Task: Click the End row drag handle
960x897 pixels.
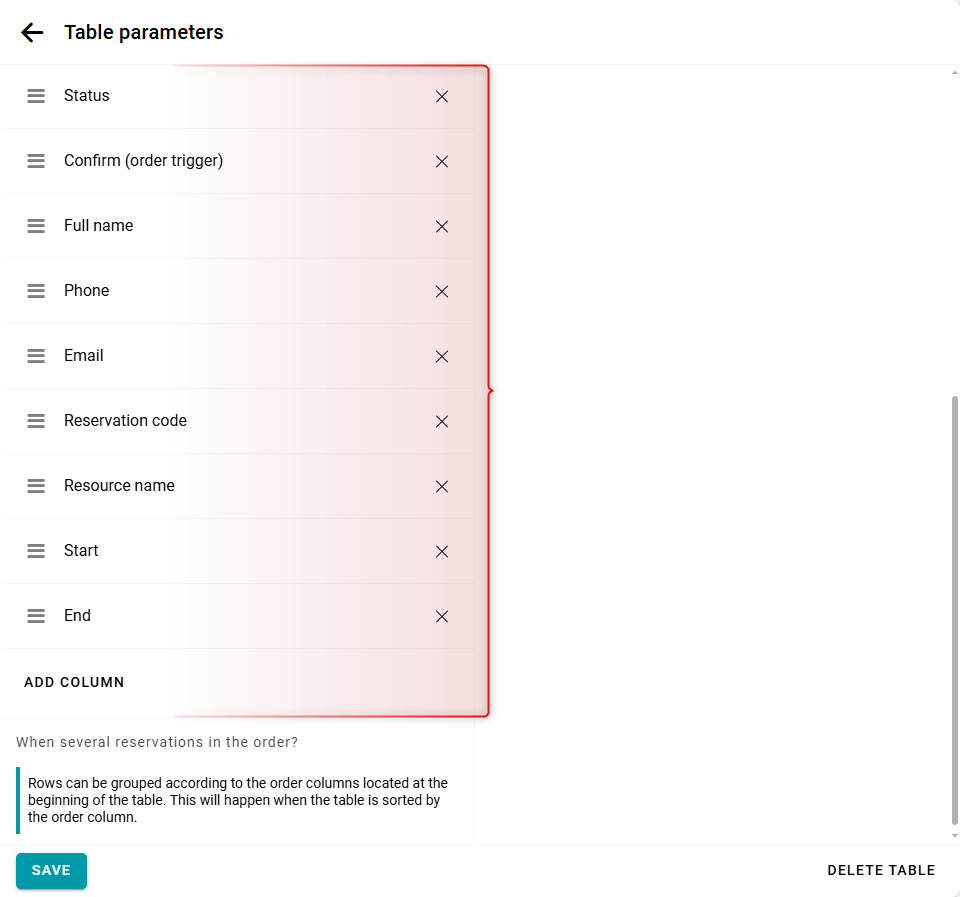Action: [36, 616]
